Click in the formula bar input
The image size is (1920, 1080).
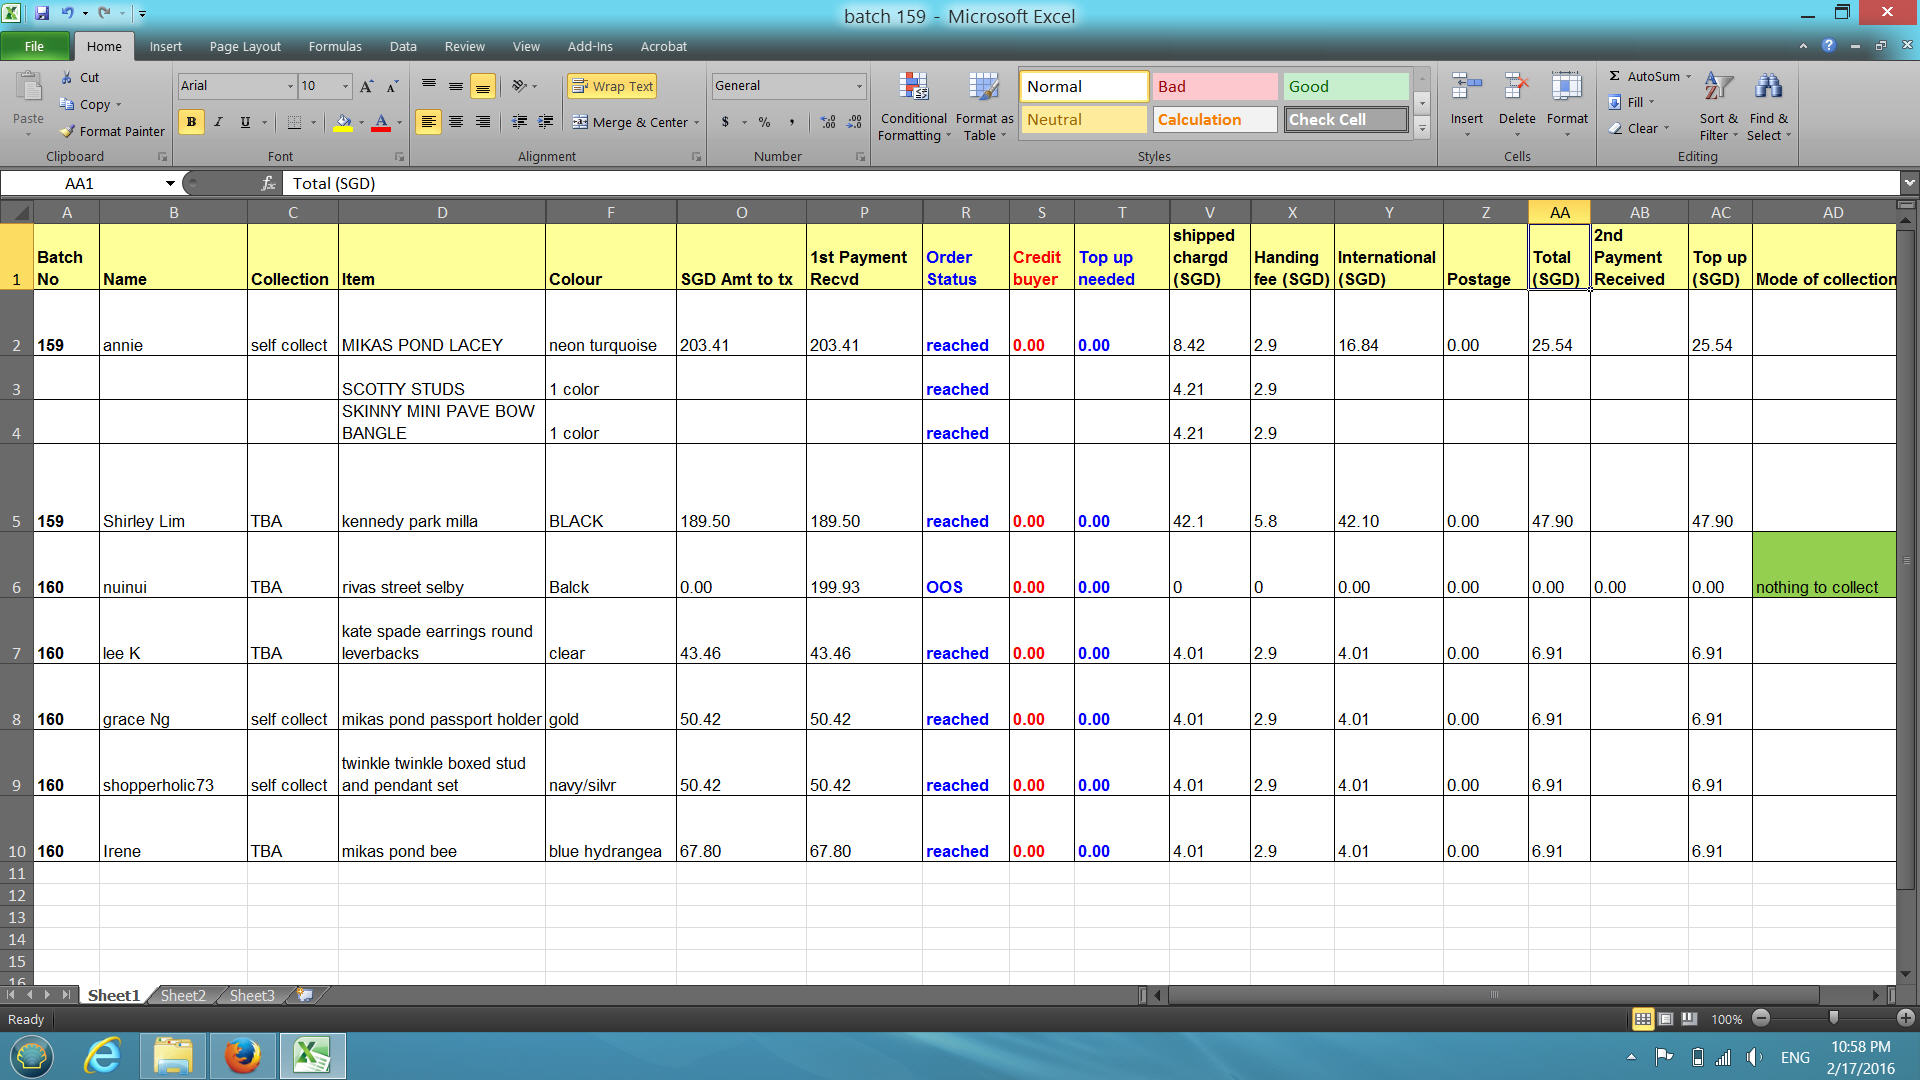click(x=1090, y=183)
